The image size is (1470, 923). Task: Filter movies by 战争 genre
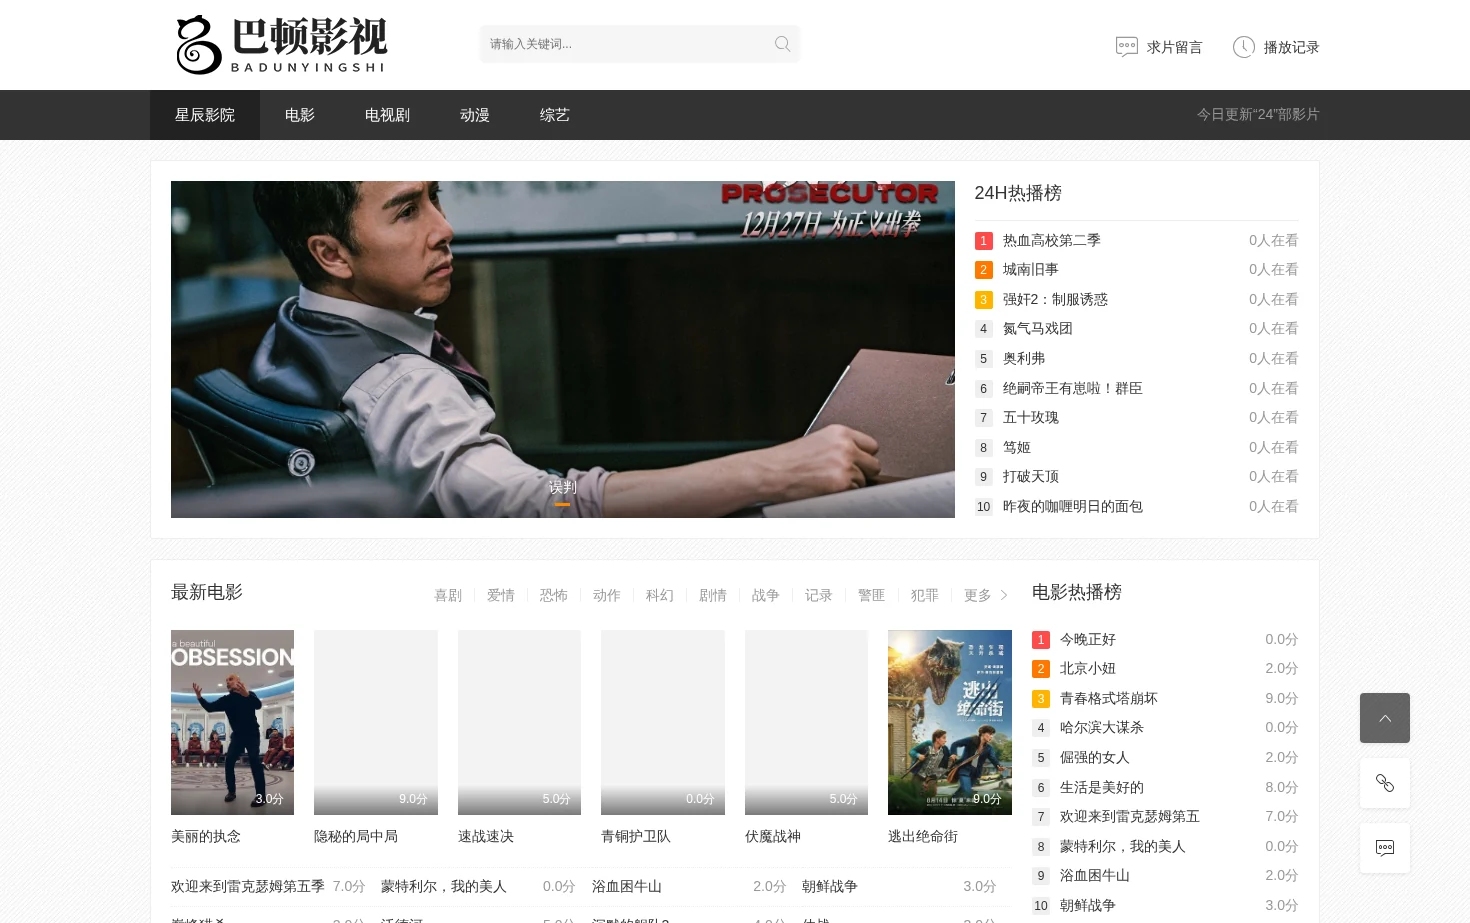pos(766,595)
